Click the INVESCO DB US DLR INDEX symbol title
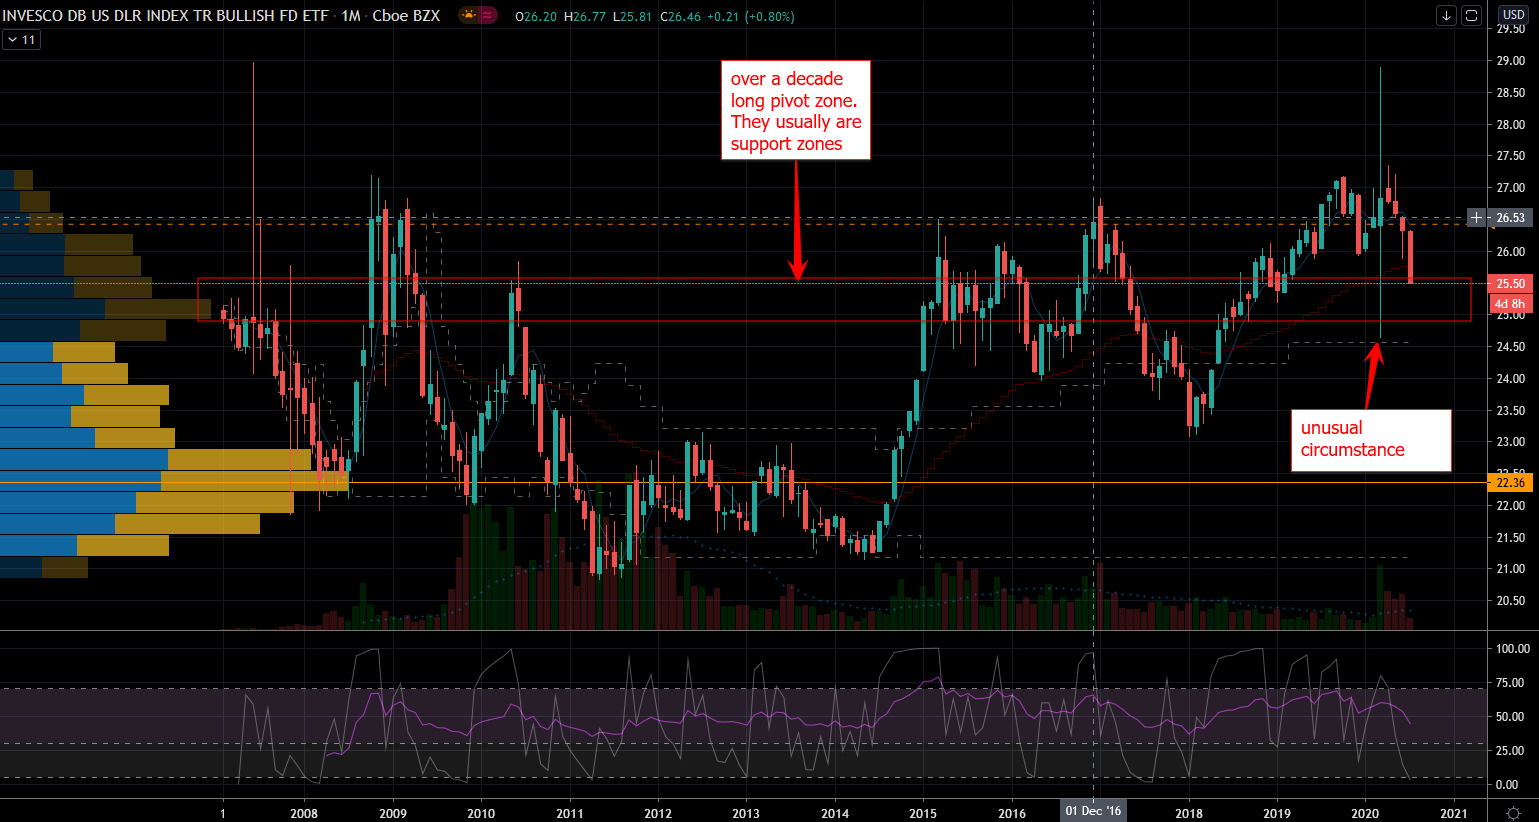 (x=165, y=16)
